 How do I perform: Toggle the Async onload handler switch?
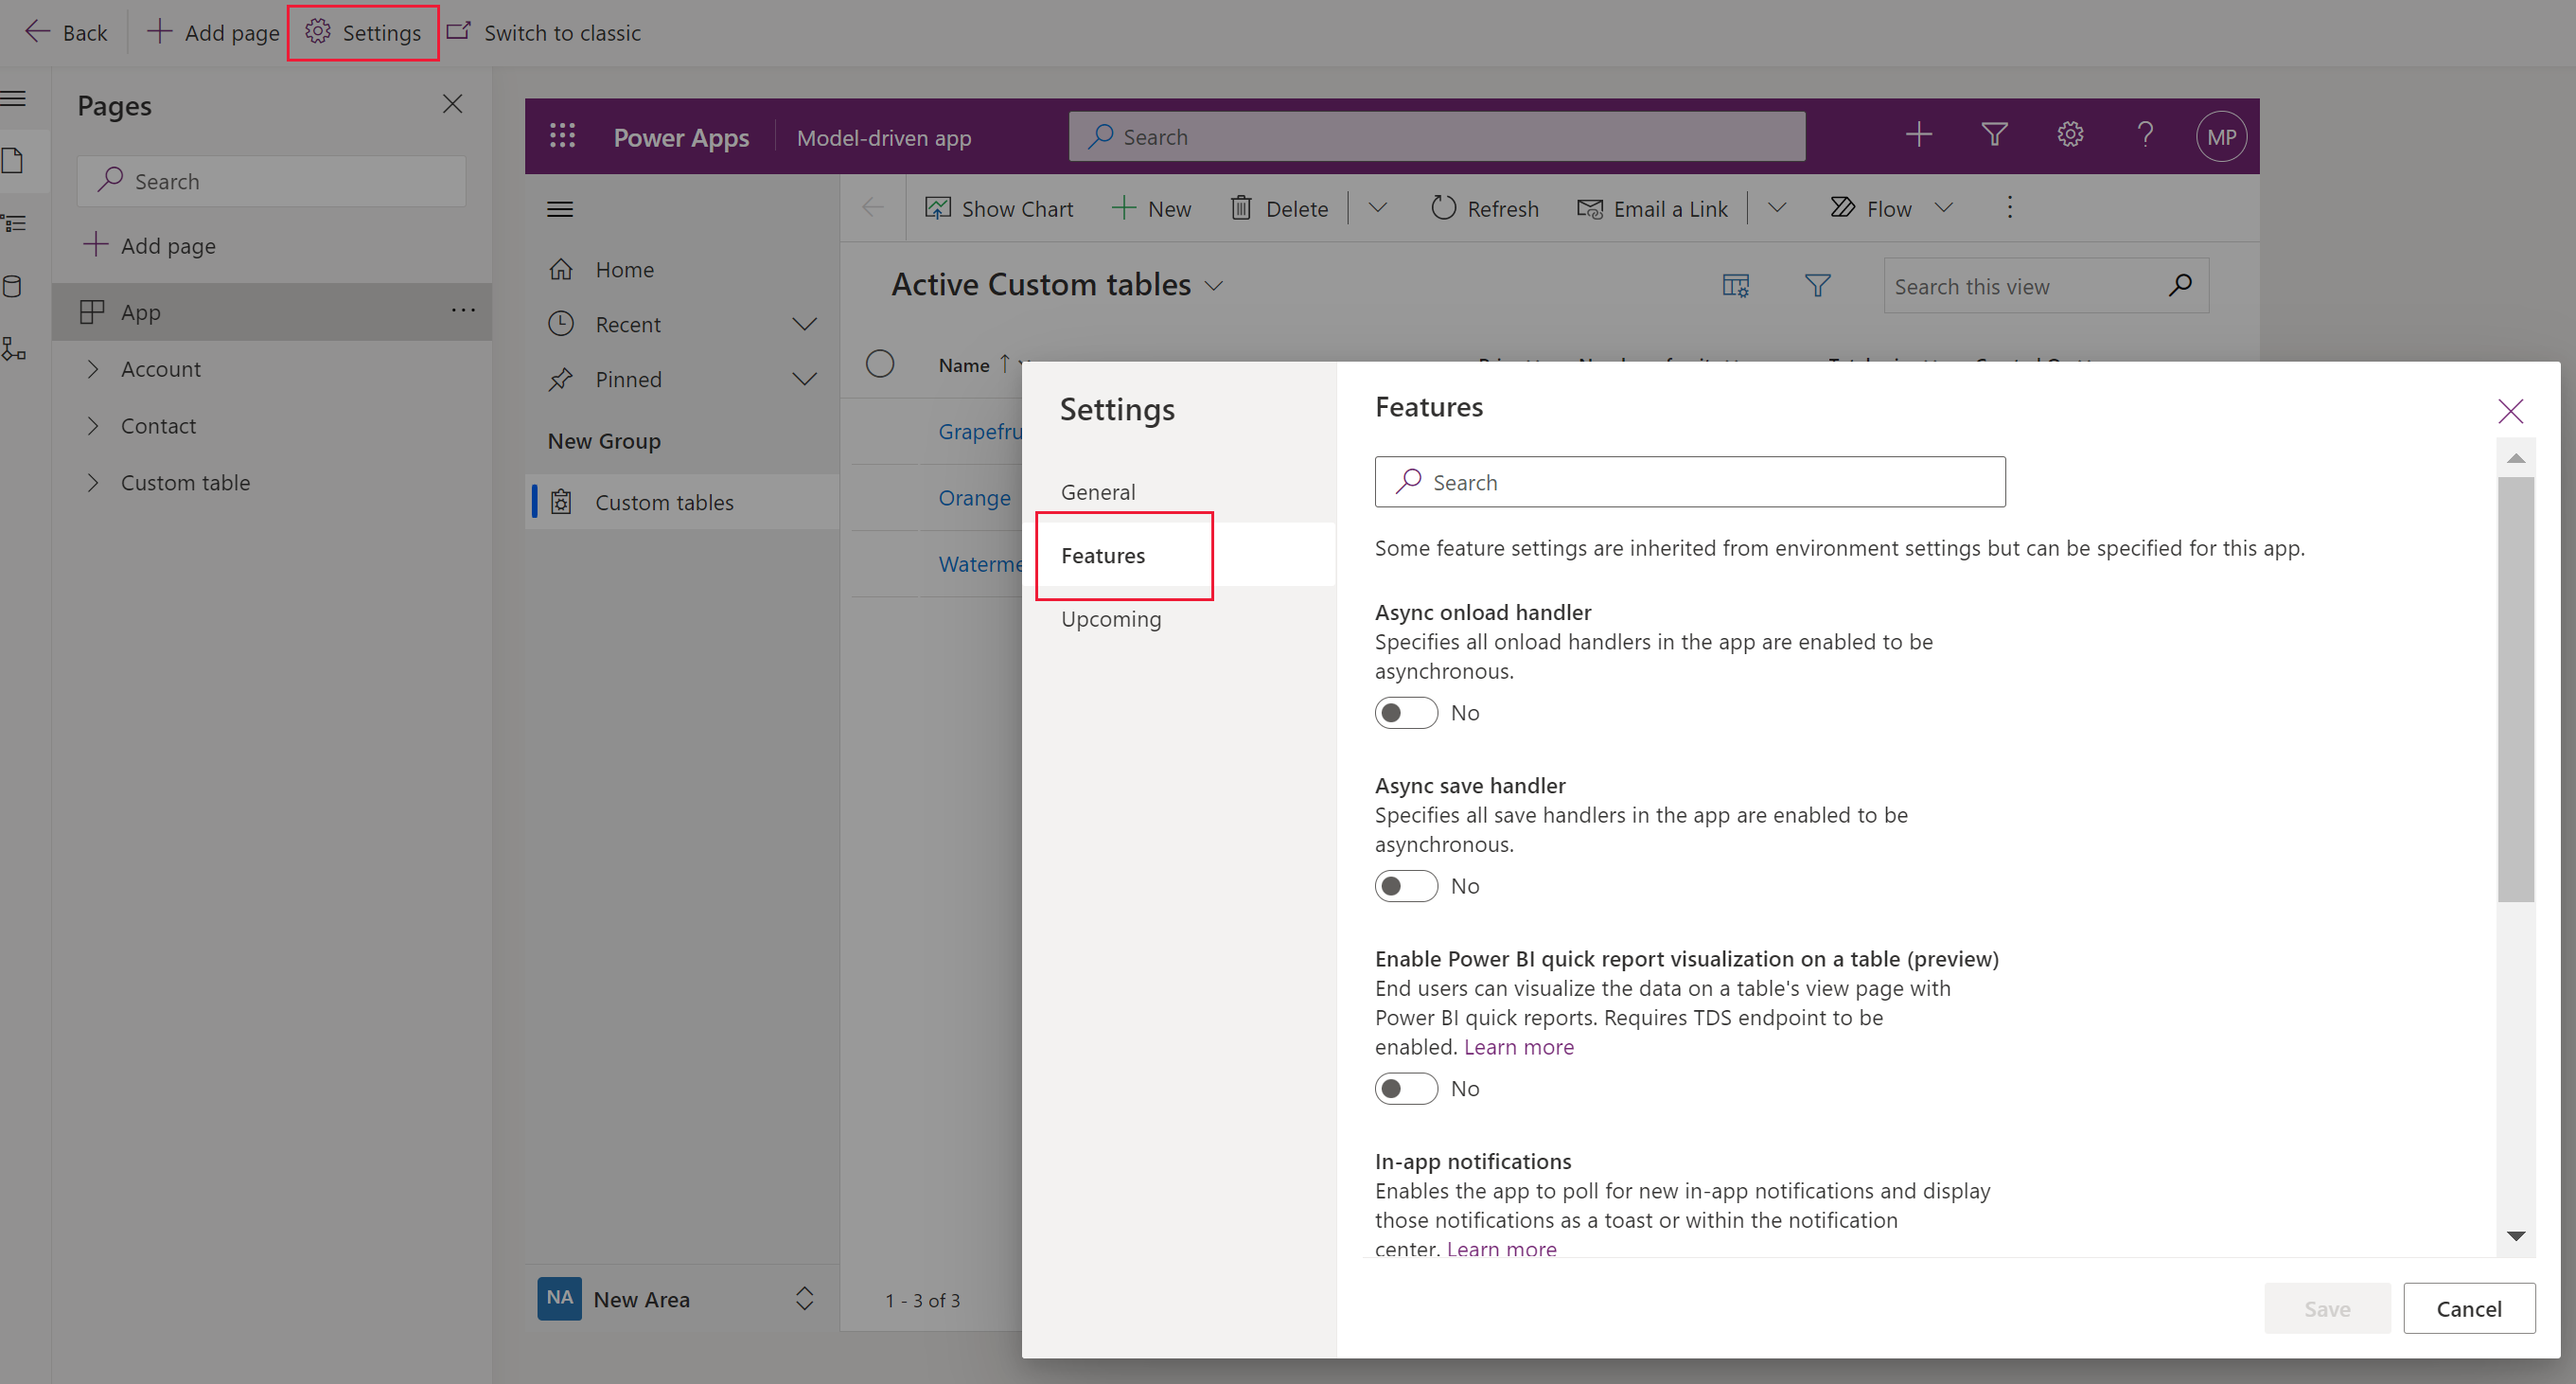pyautogui.click(x=1405, y=713)
